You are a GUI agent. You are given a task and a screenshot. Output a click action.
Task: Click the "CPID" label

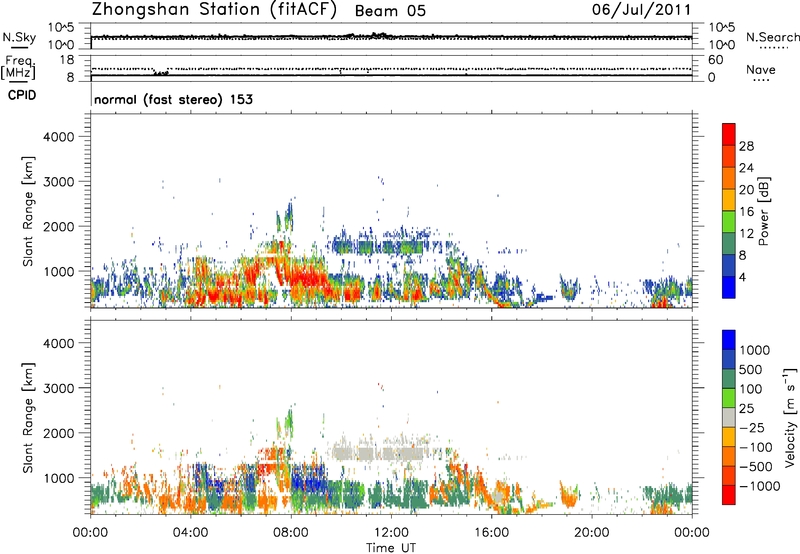[x=22, y=95]
